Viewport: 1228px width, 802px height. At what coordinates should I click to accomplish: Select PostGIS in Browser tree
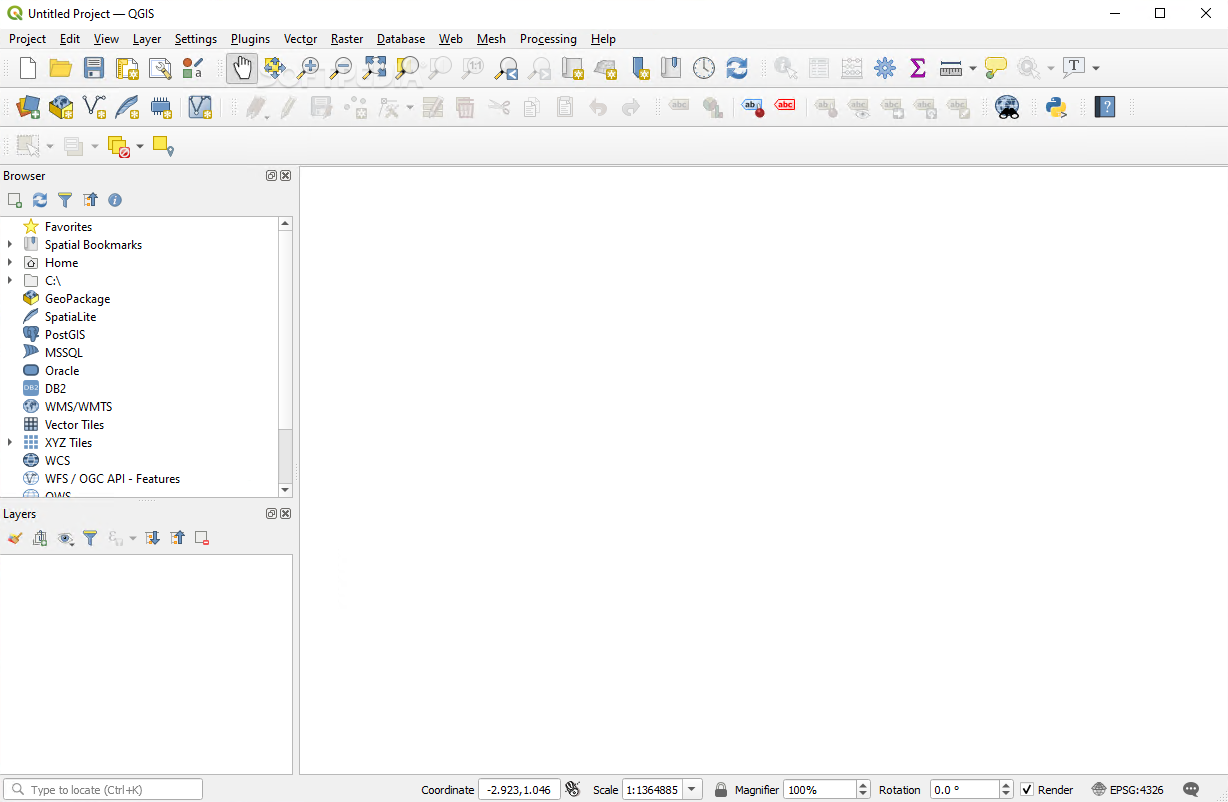(x=65, y=335)
